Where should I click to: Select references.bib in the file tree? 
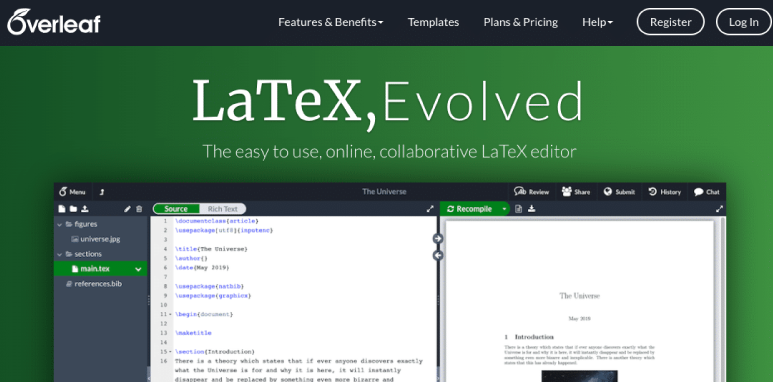click(x=98, y=284)
